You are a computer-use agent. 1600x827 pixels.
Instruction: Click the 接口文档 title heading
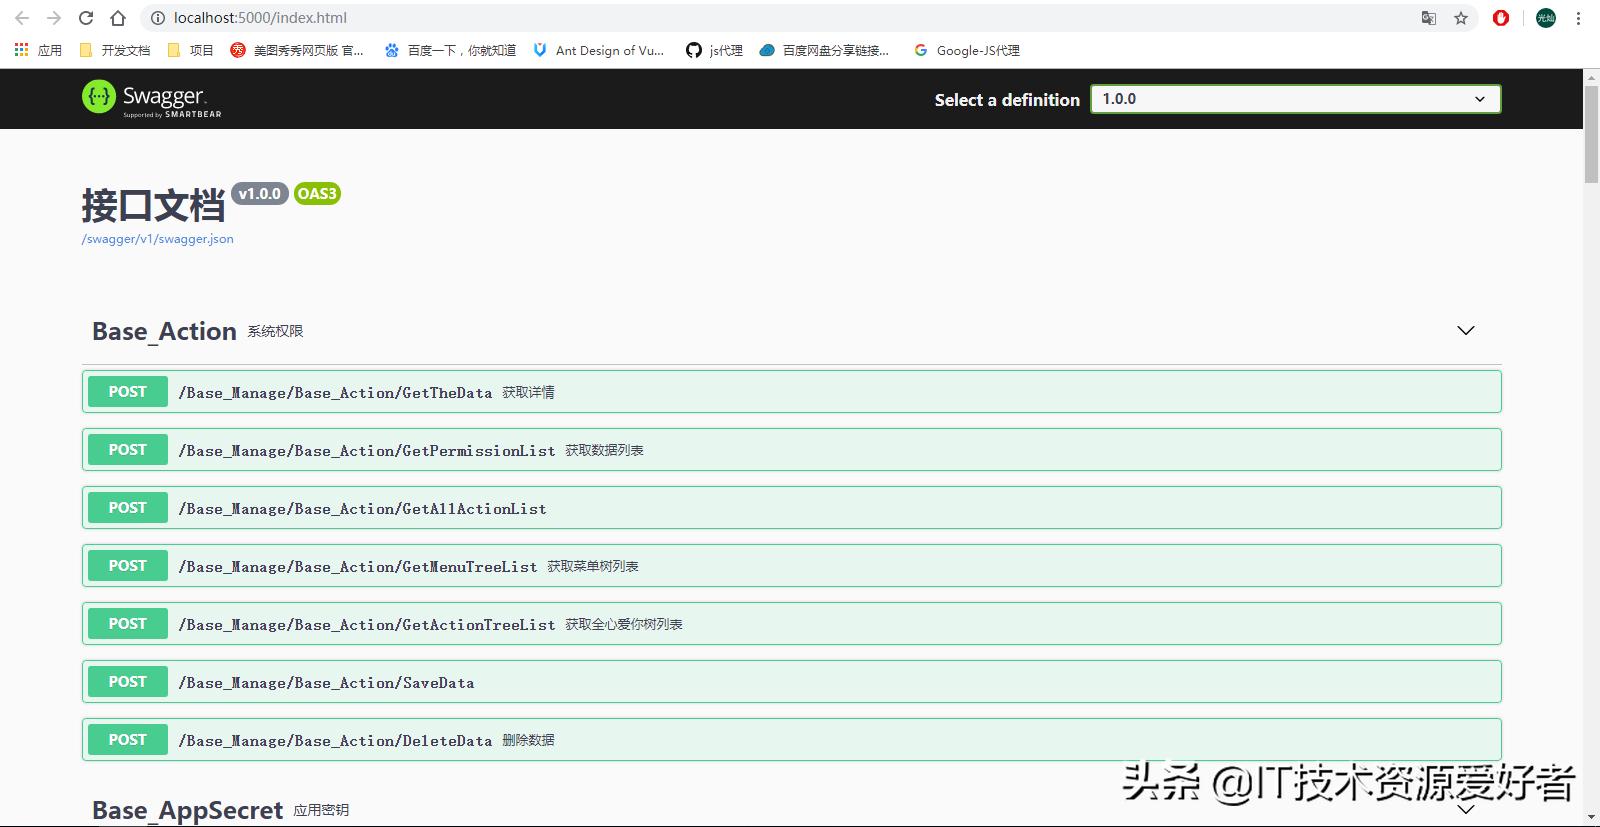point(153,205)
